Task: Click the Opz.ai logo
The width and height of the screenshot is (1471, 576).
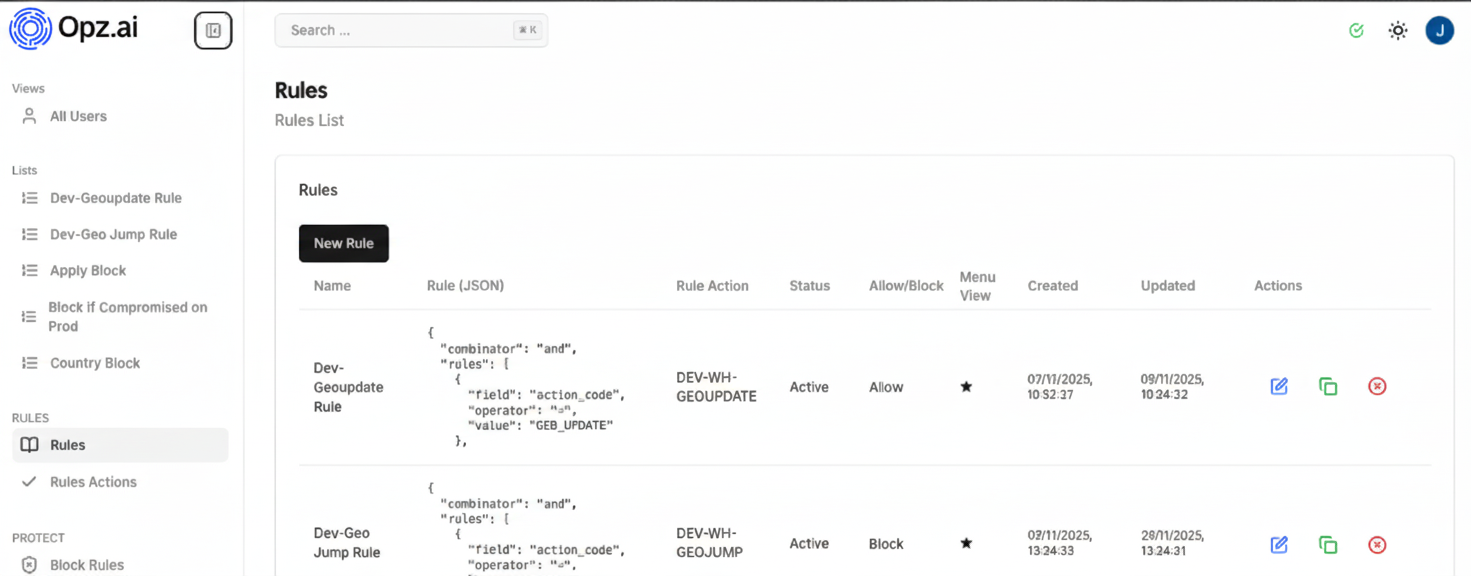Action: [30, 28]
